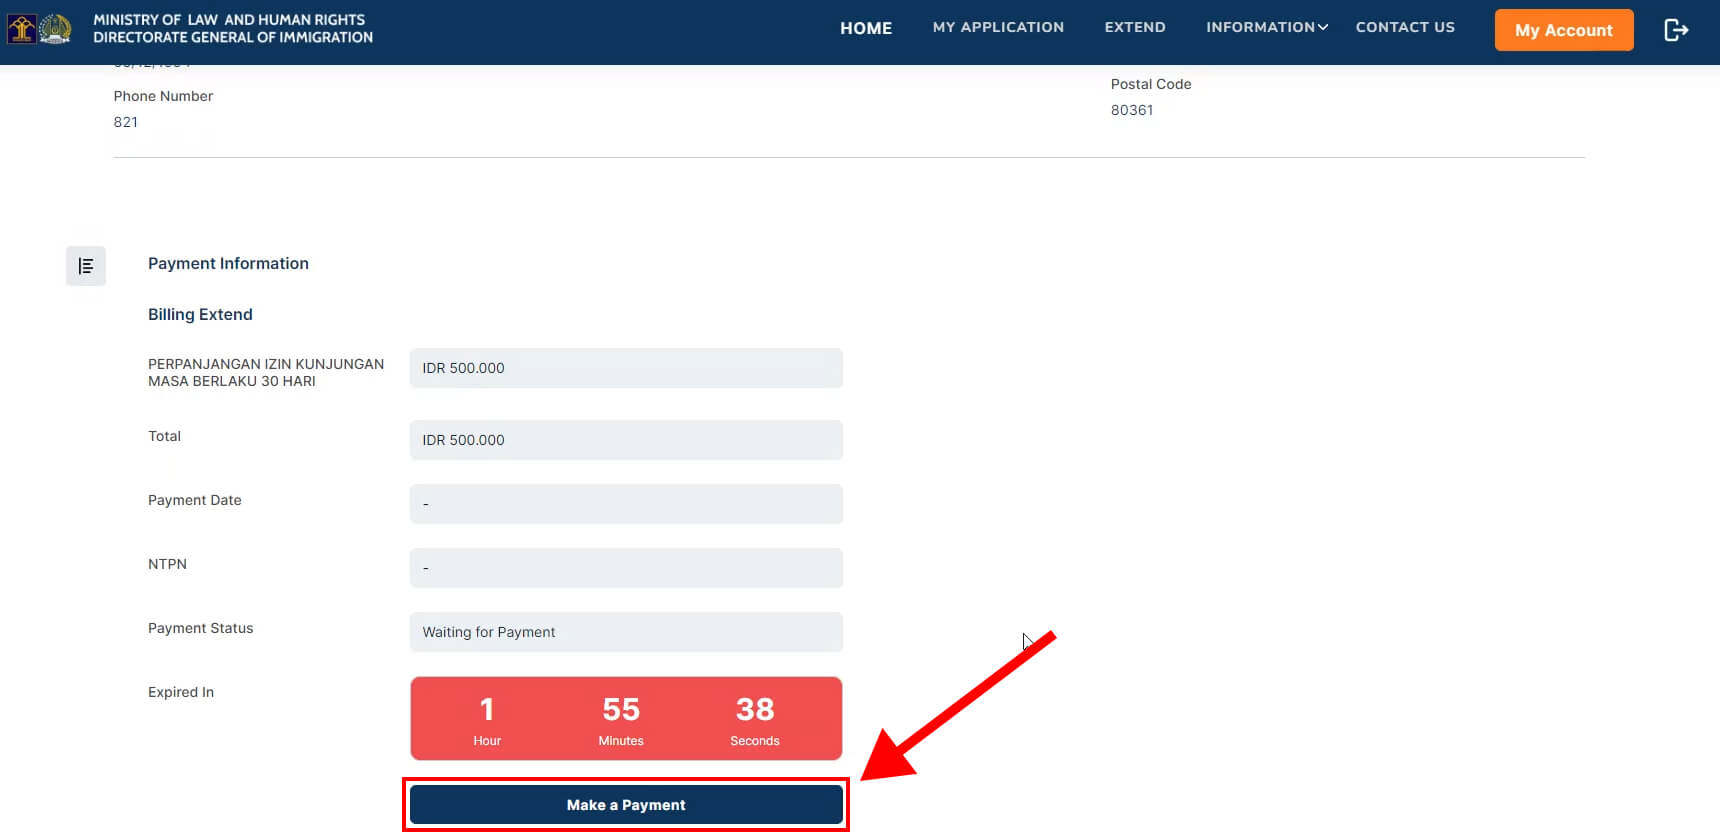Click the logout icon in header

1676,30
